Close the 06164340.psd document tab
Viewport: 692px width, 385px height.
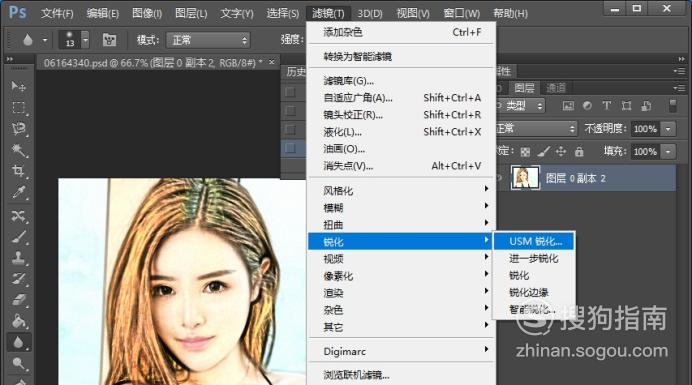[271, 62]
